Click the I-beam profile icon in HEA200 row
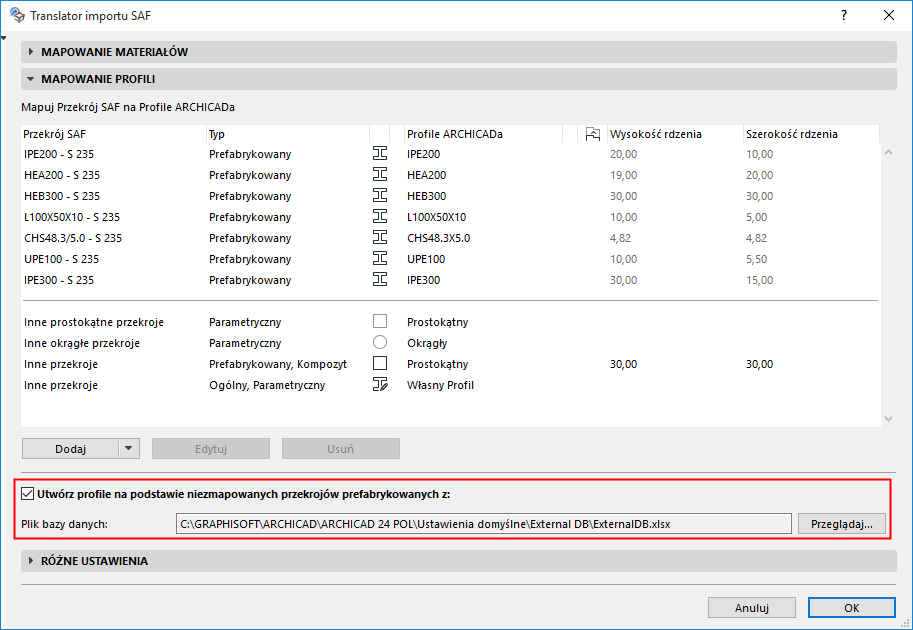The image size is (913, 630). [x=380, y=175]
